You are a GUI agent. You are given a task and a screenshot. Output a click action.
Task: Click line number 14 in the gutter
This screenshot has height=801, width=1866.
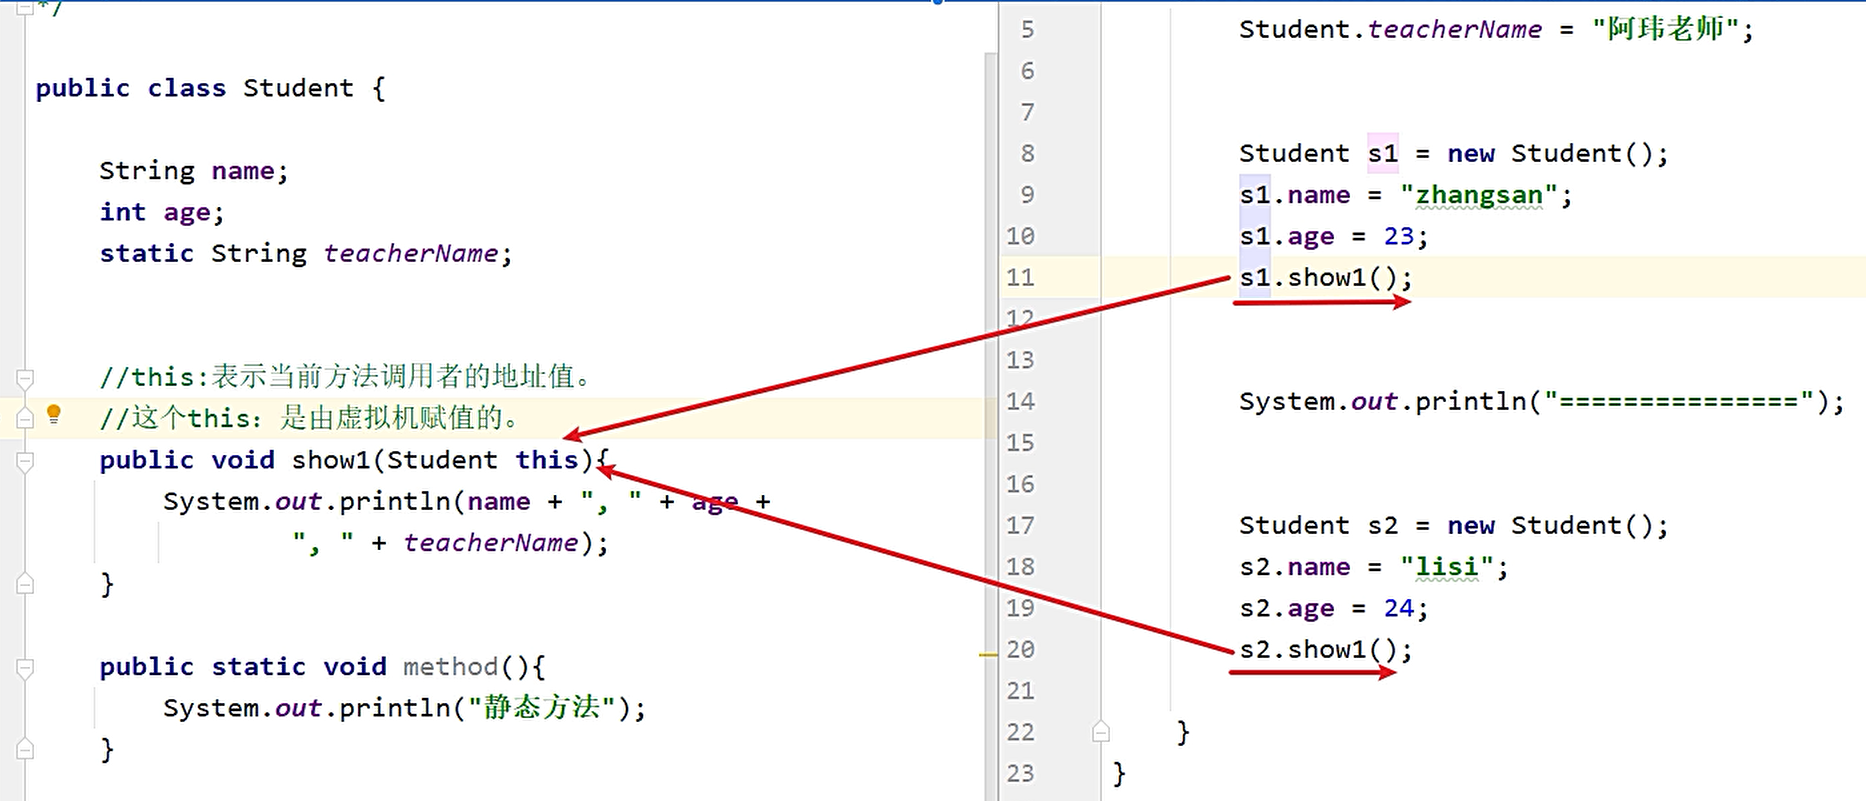pos(1020,401)
